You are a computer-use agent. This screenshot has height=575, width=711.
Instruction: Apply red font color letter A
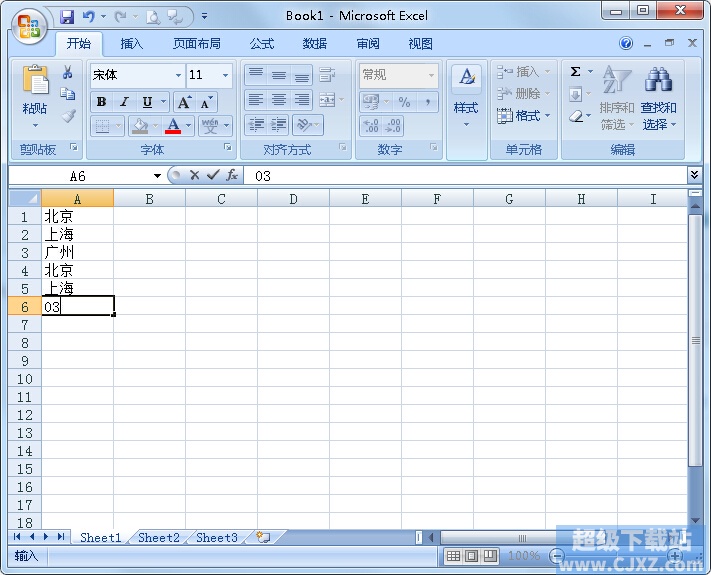tap(173, 126)
